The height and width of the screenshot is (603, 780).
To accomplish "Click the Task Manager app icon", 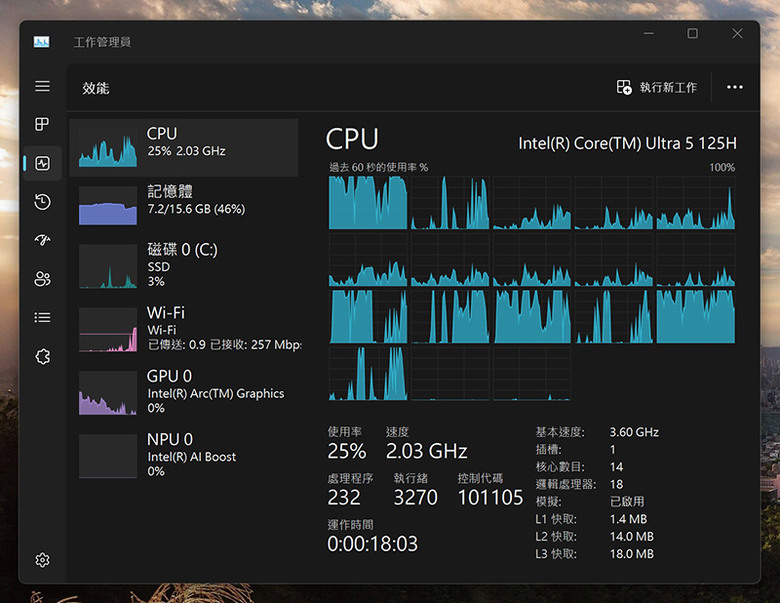I will [x=41, y=42].
